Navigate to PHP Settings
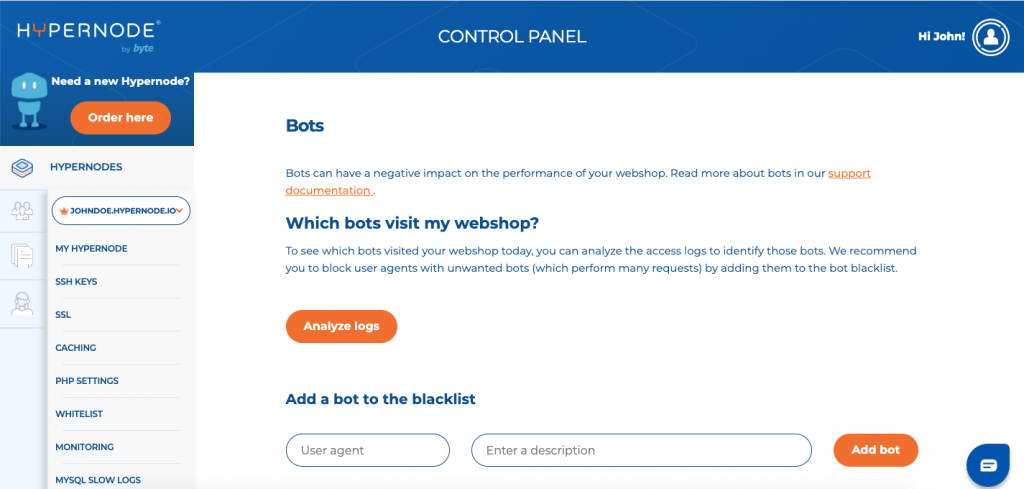 [x=87, y=381]
